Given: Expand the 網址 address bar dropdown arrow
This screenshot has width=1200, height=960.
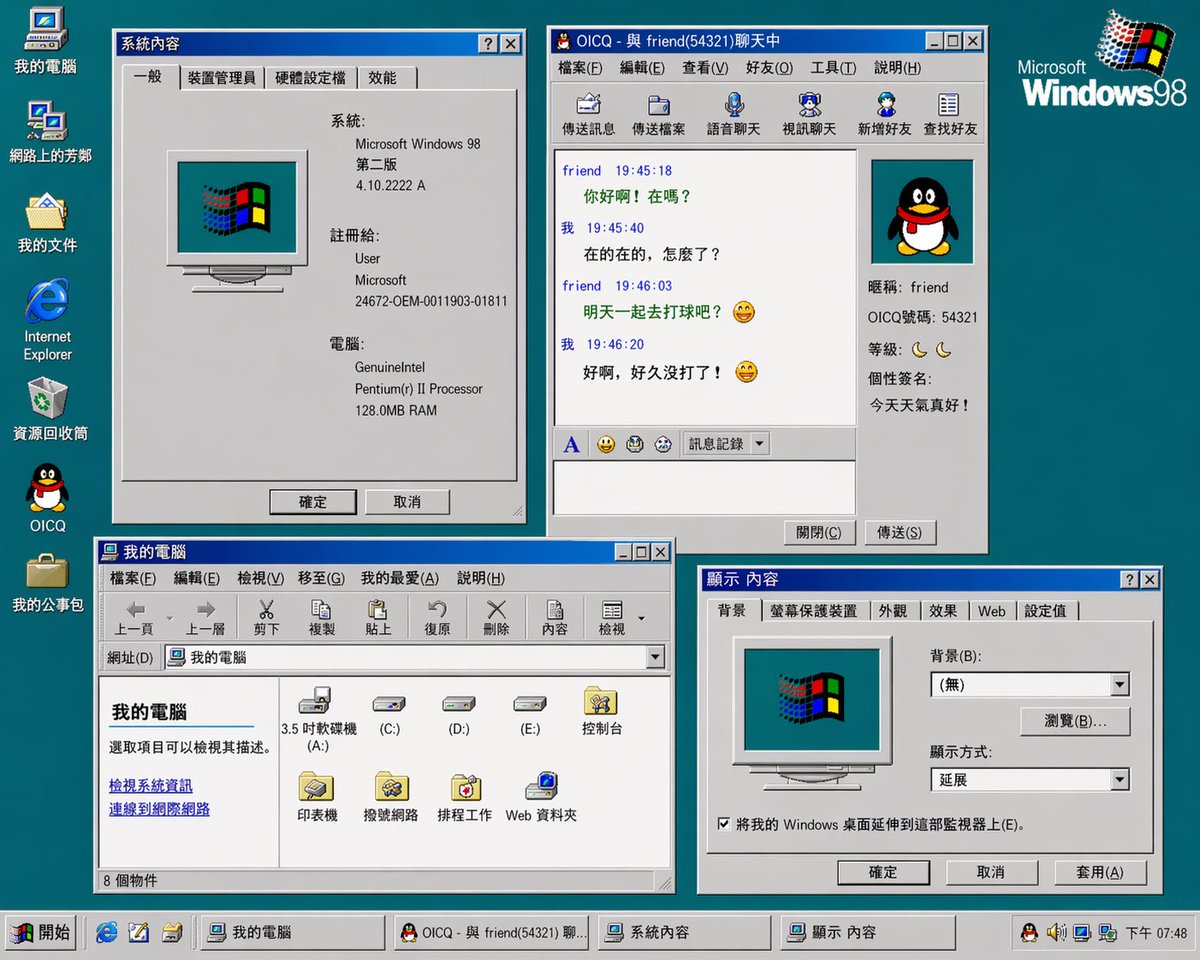Looking at the screenshot, I should click(655, 657).
